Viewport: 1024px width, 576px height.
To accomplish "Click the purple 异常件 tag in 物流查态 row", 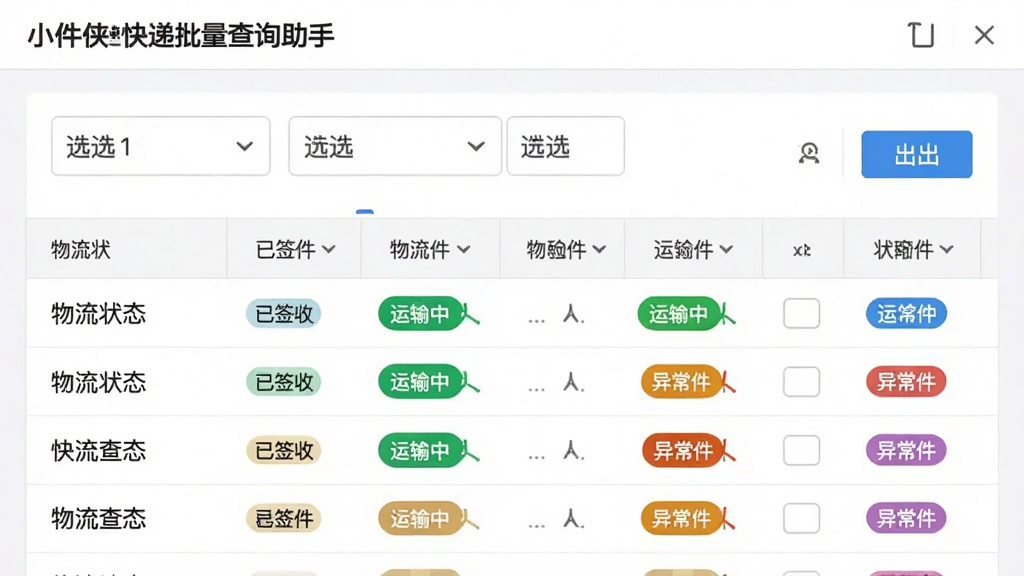I will point(906,519).
